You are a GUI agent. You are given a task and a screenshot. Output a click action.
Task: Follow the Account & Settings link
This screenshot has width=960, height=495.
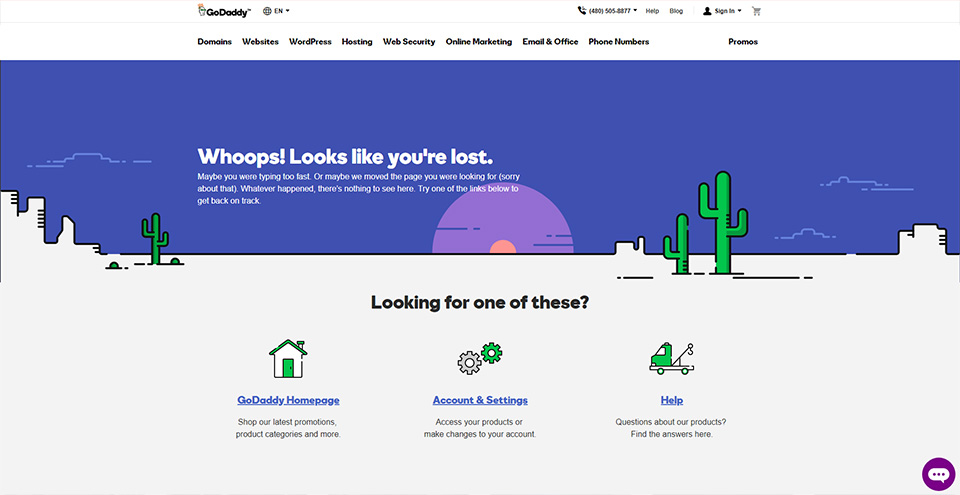click(480, 400)
